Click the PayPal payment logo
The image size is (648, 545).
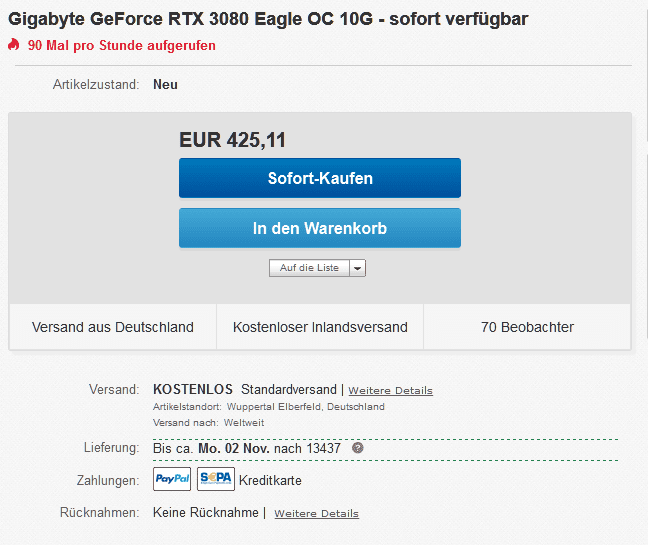(x=172, y=480)
